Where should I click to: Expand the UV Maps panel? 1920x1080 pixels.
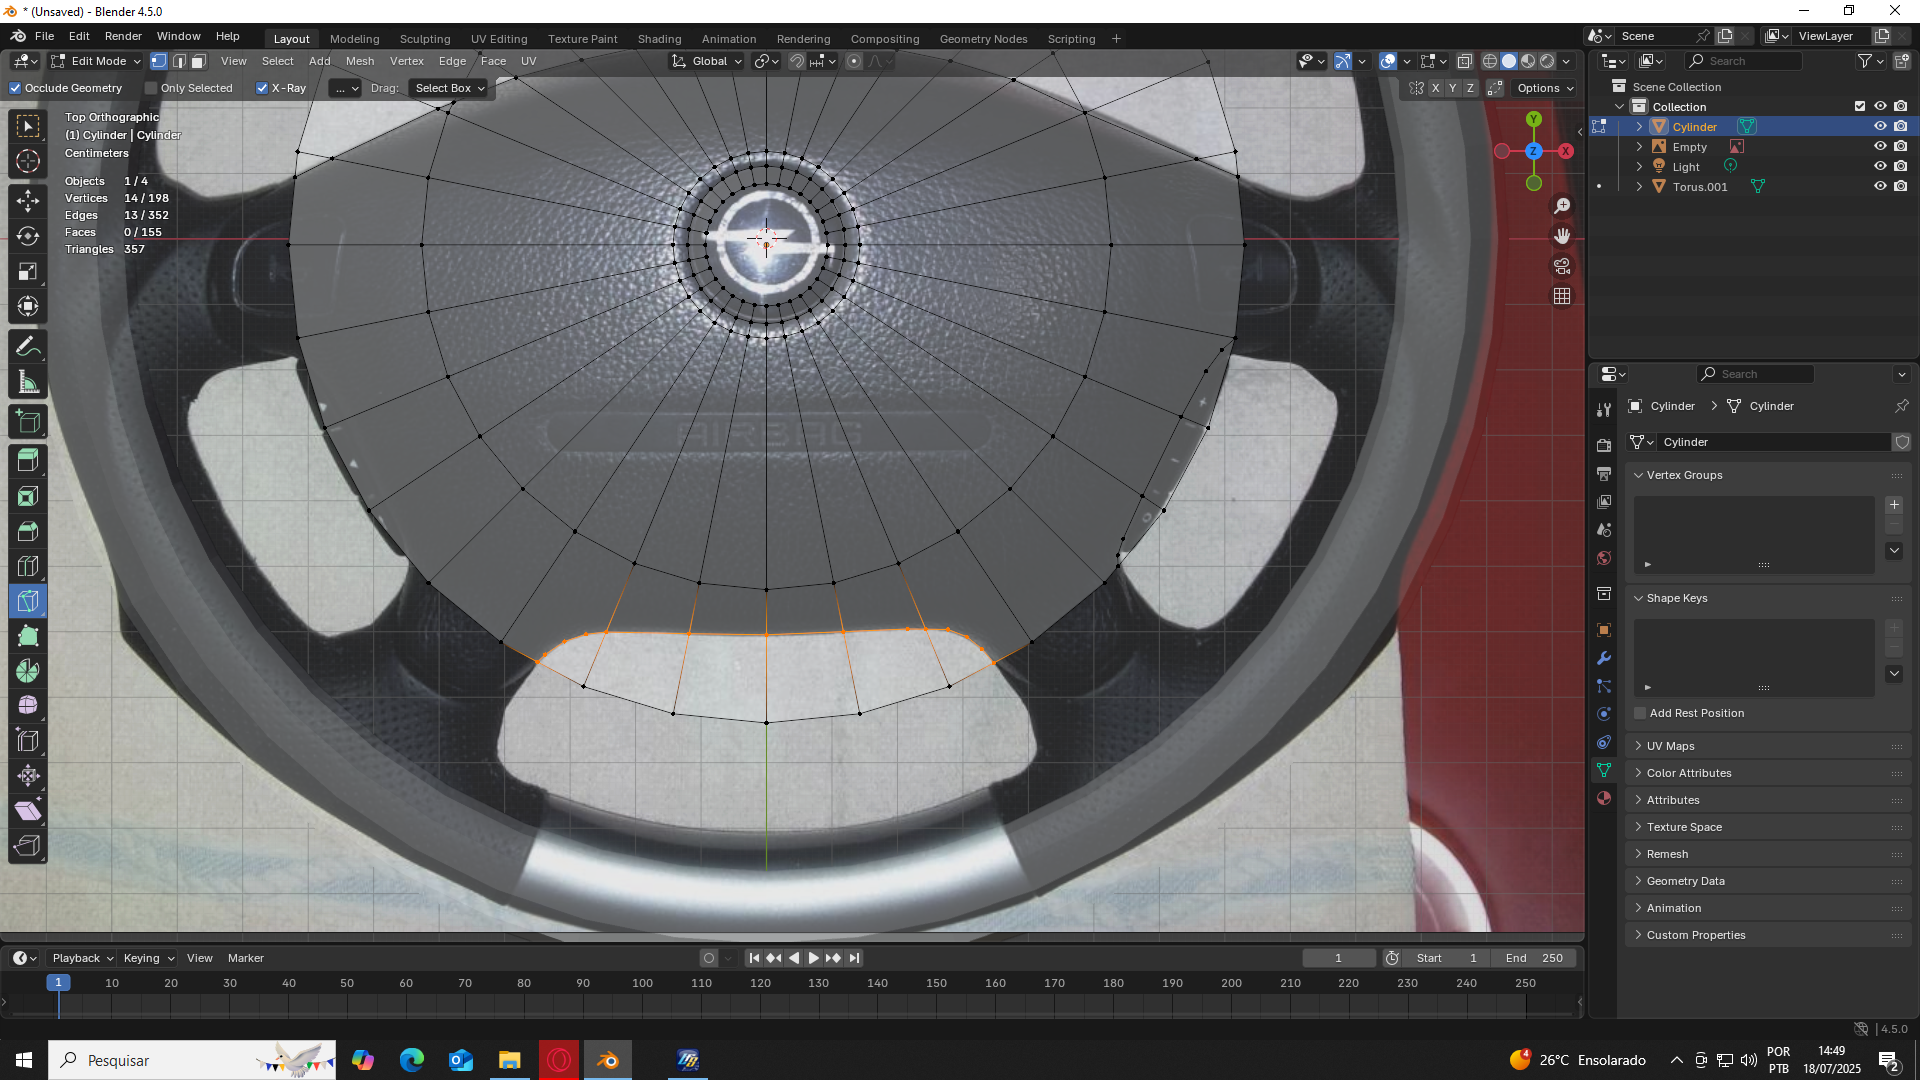point(1670,746)
